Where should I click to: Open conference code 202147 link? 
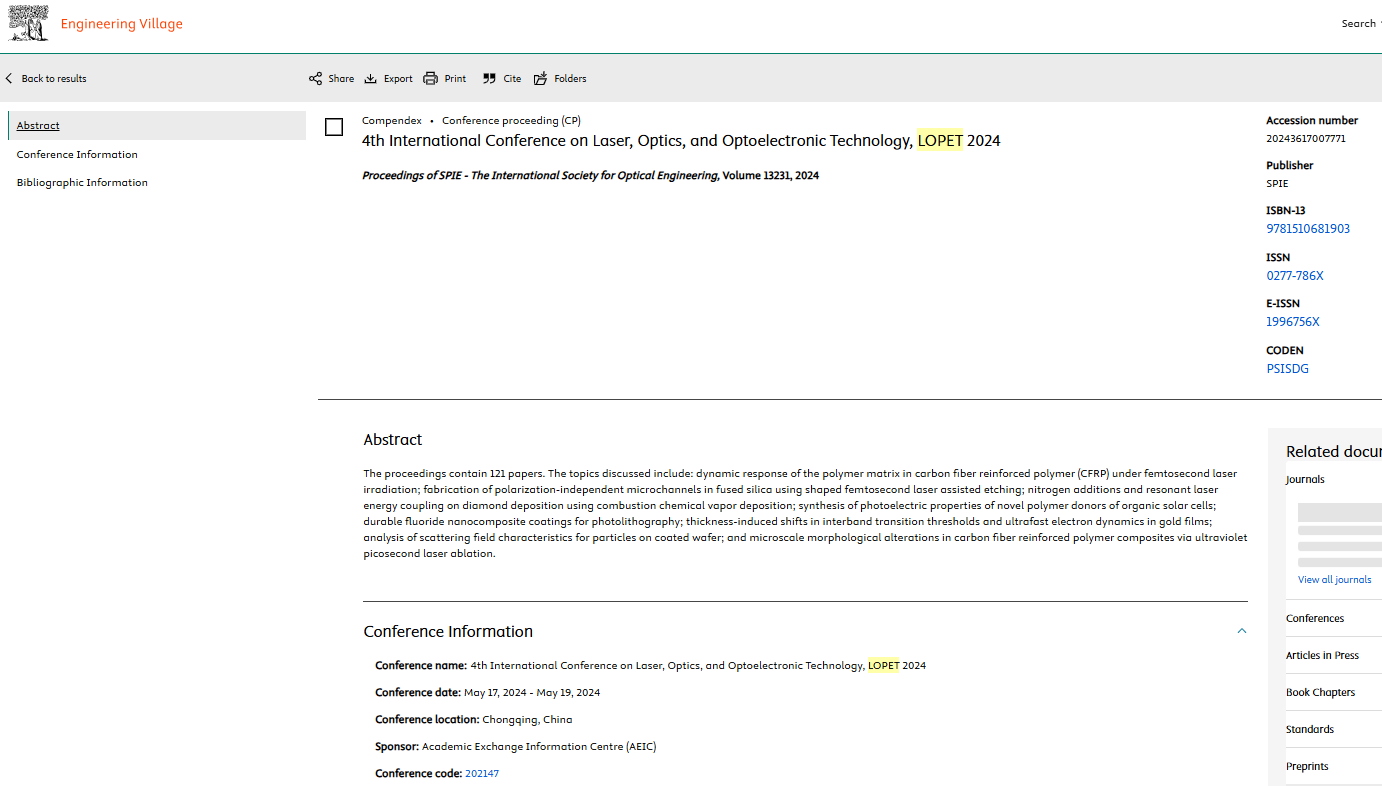coord(481,774)
